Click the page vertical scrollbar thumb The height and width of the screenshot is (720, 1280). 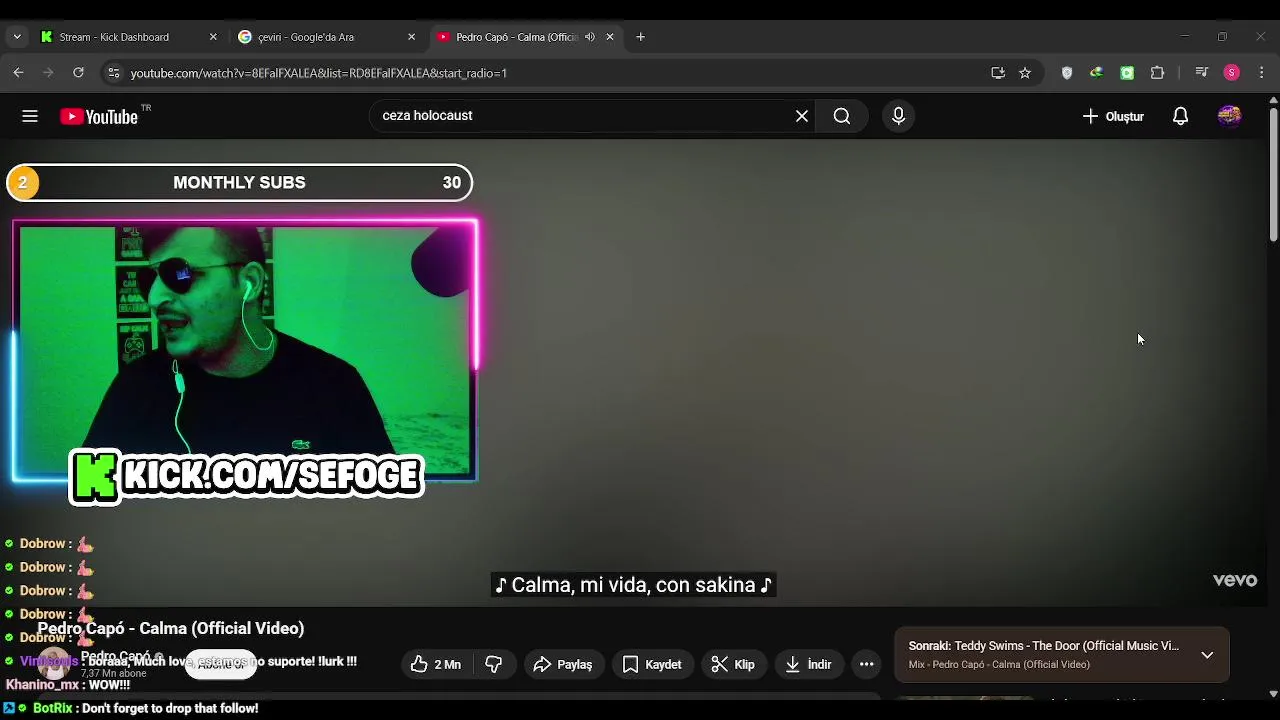tap(1273, 174)
